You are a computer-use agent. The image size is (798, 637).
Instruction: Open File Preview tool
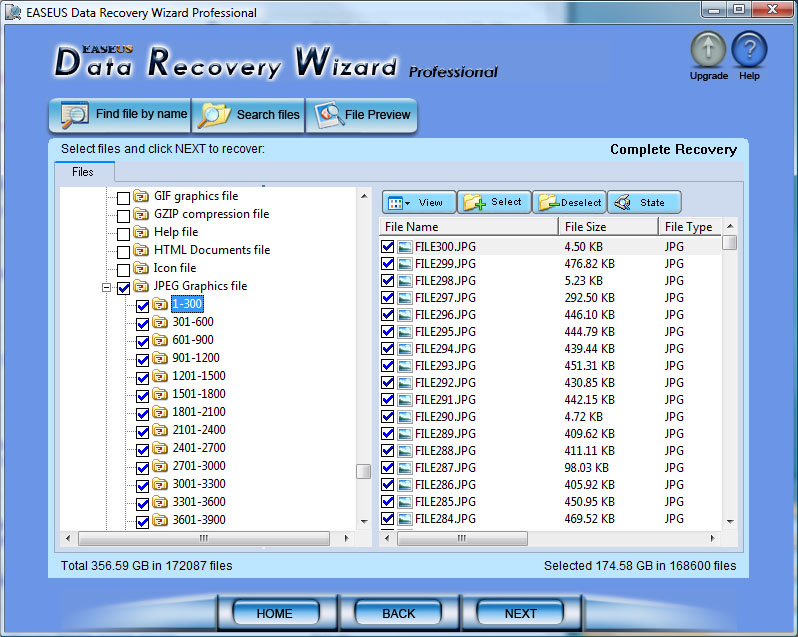click(361, 115)
